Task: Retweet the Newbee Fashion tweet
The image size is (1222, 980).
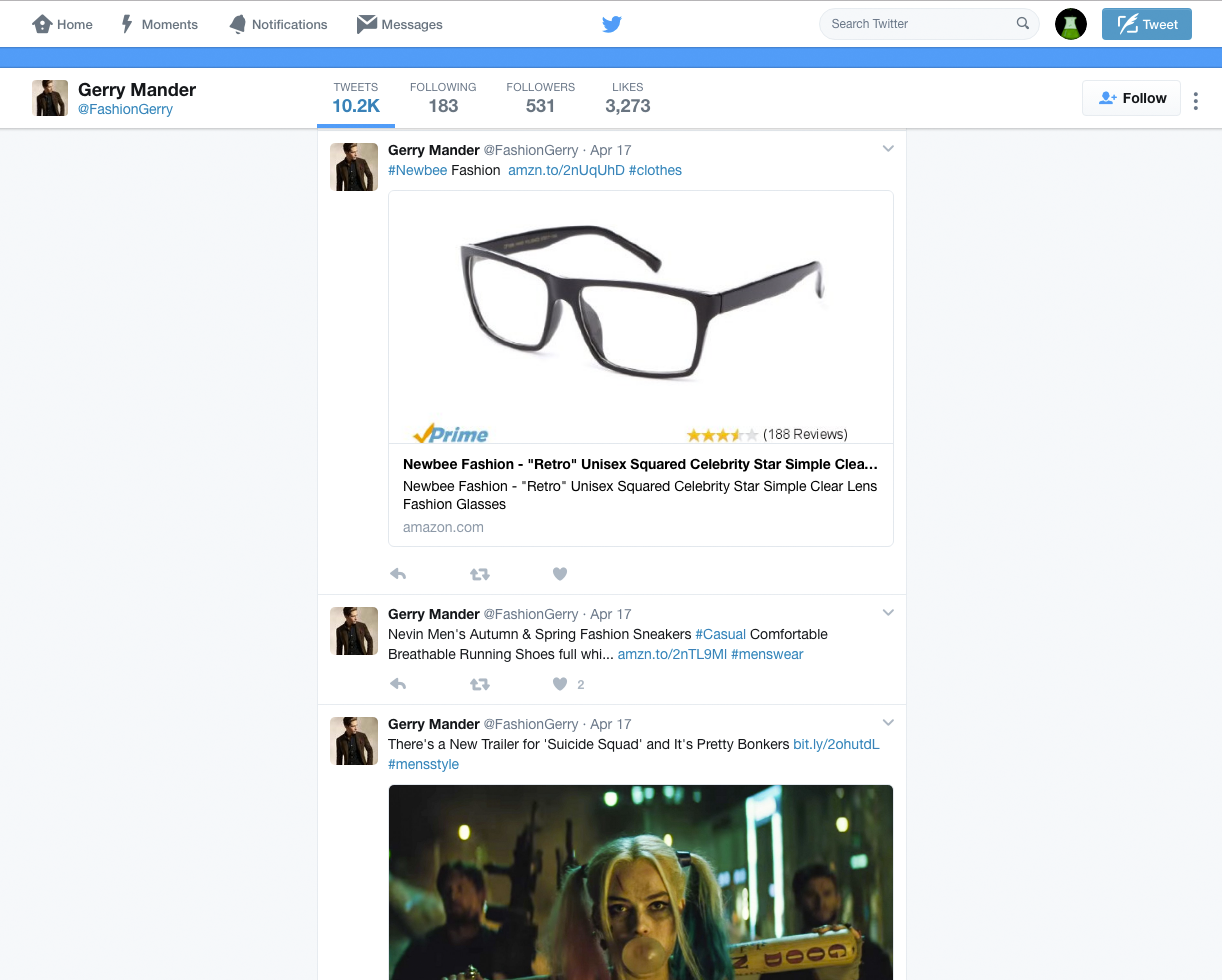Action: [x=480, y=574]
